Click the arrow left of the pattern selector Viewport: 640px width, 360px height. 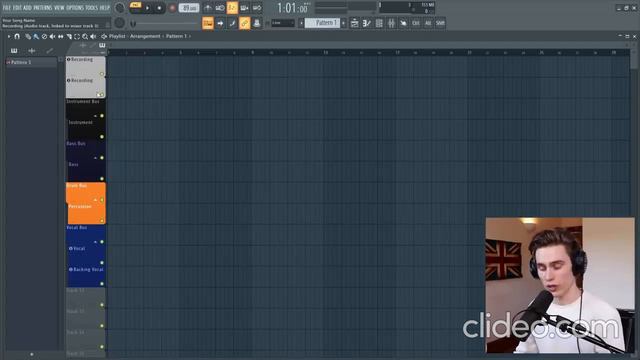[x=302, y=23]
